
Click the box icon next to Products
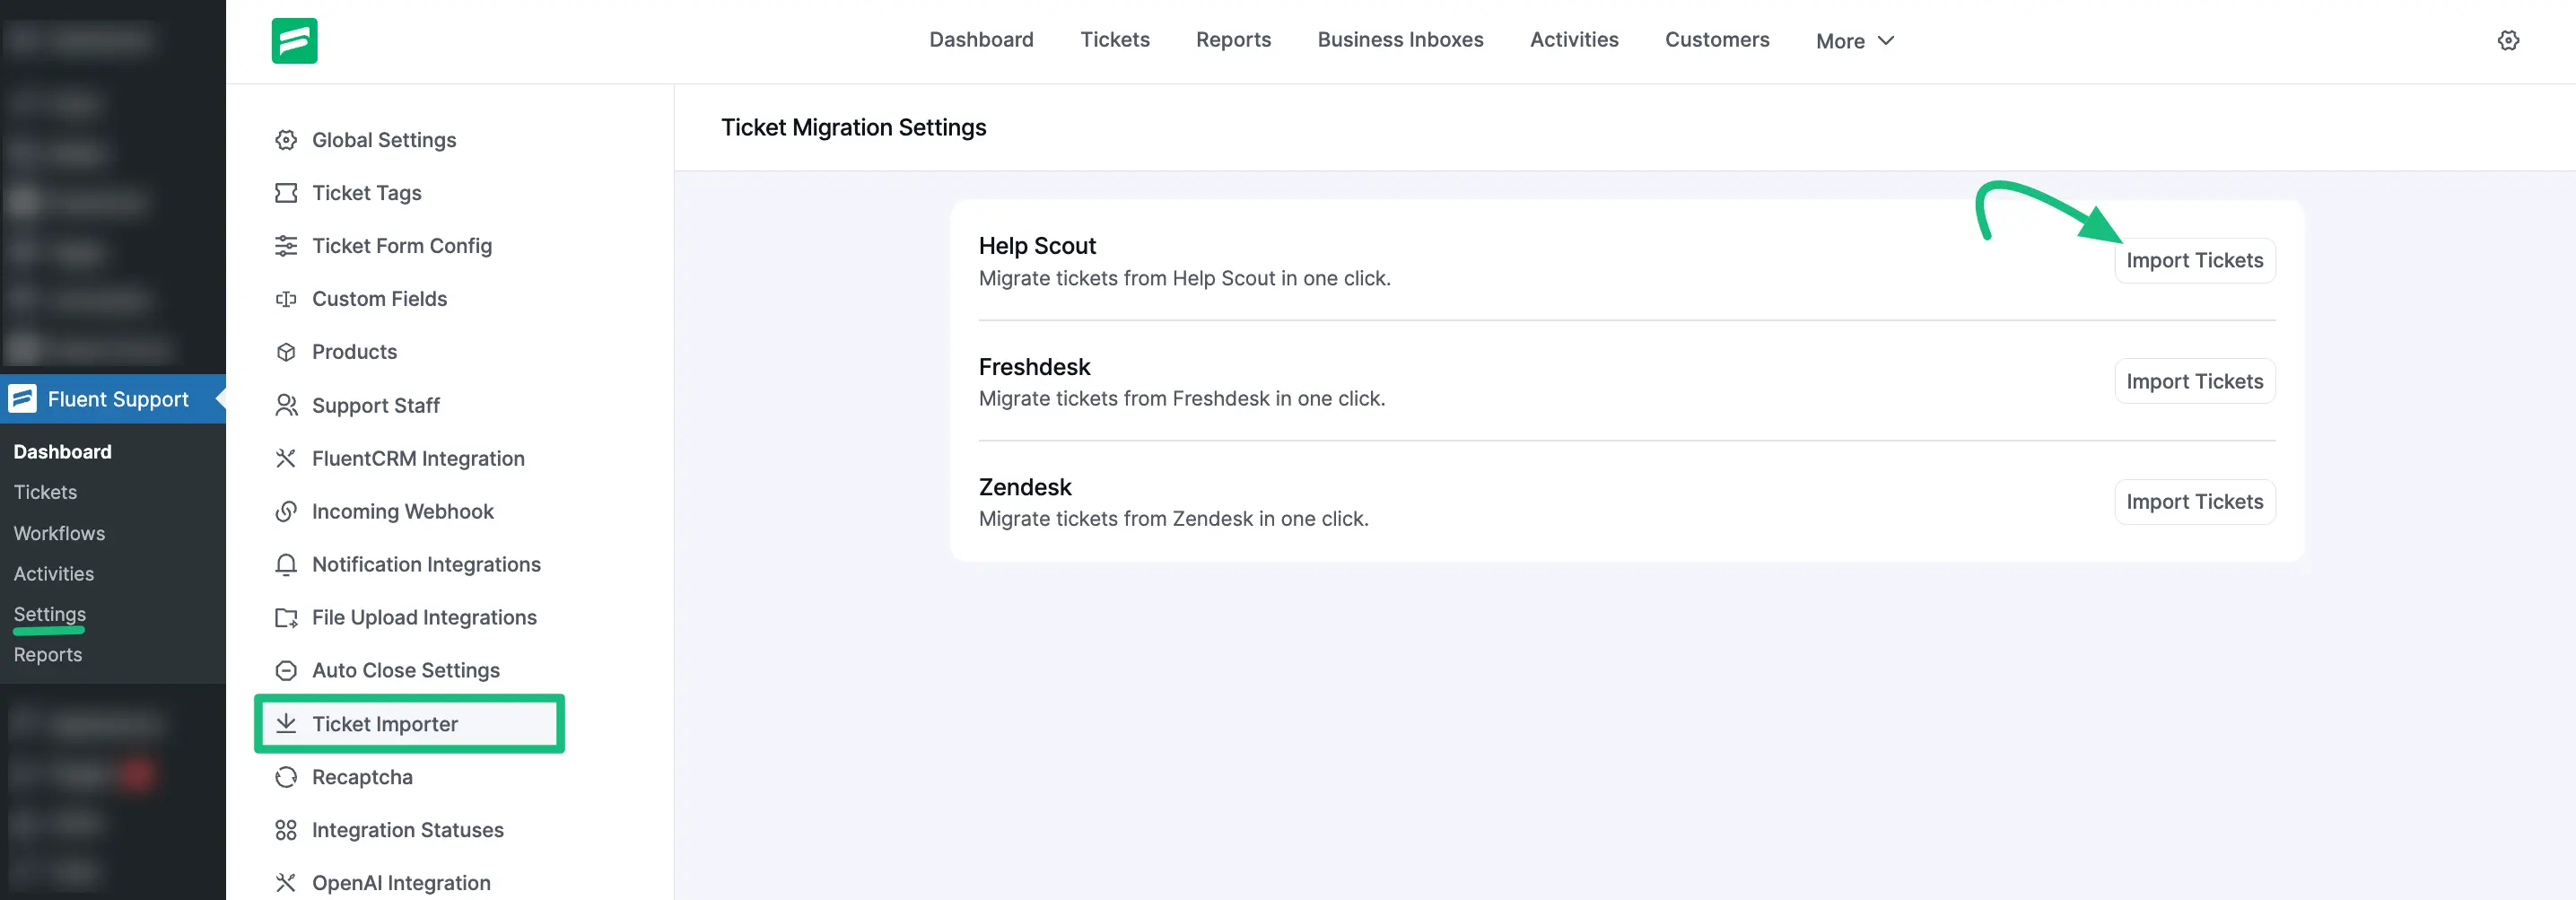[287, 351]
